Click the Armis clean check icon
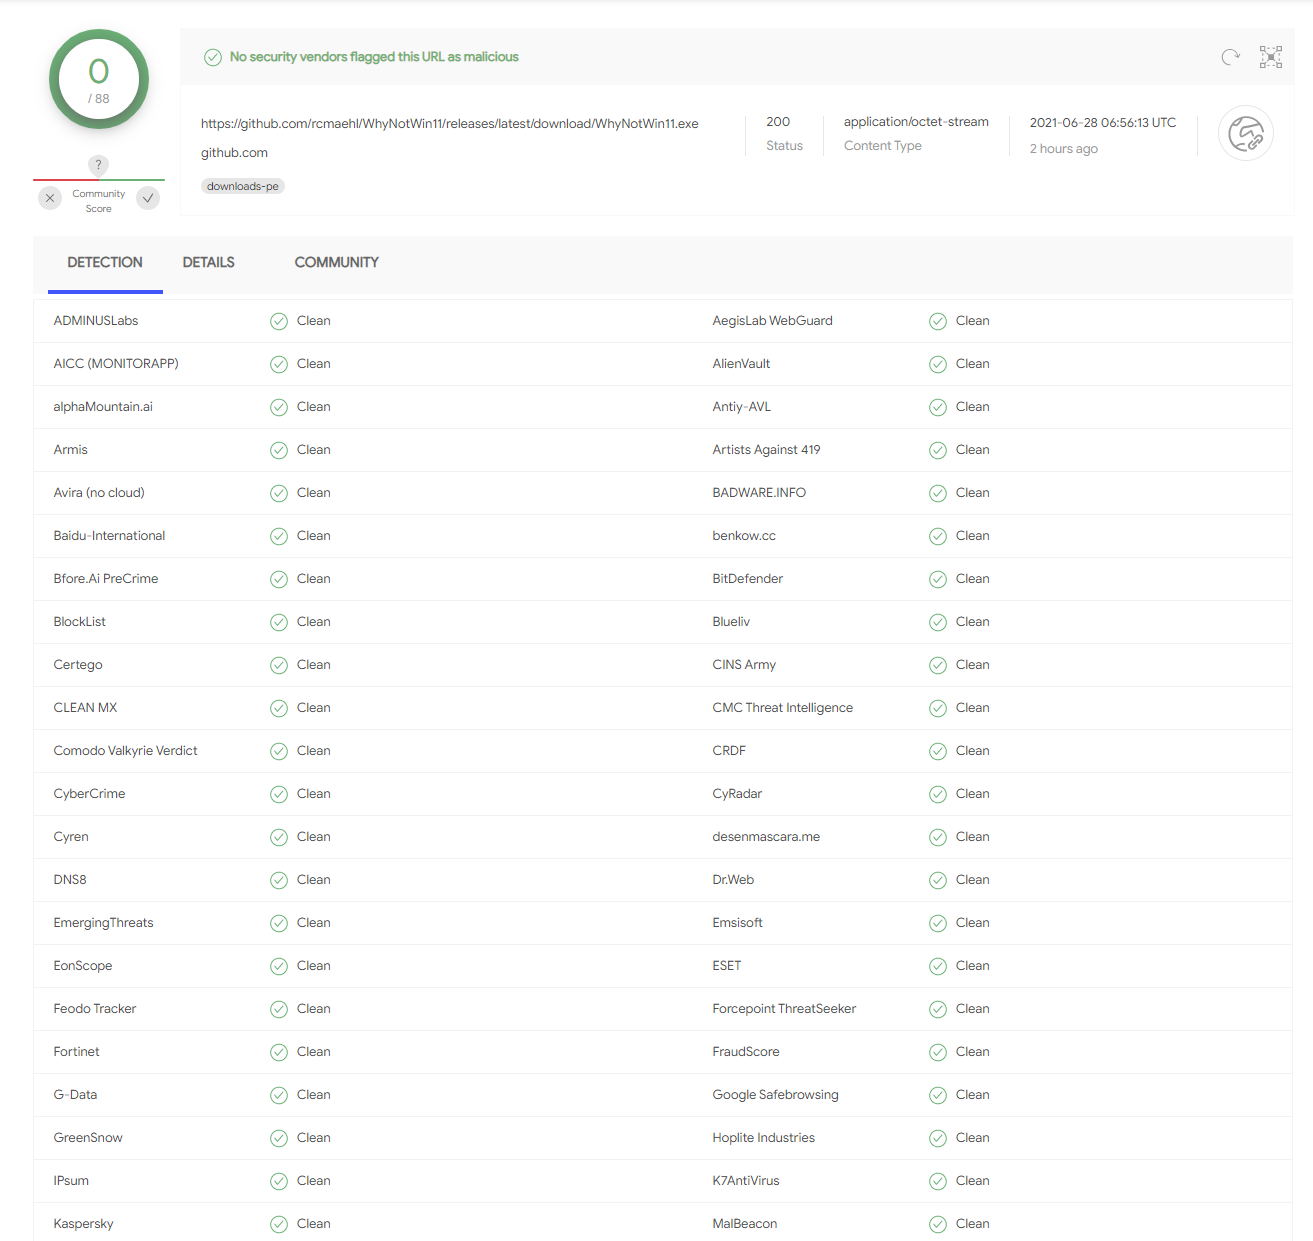This screenshot has width=1313, height=1241. [x=279, y=450]
